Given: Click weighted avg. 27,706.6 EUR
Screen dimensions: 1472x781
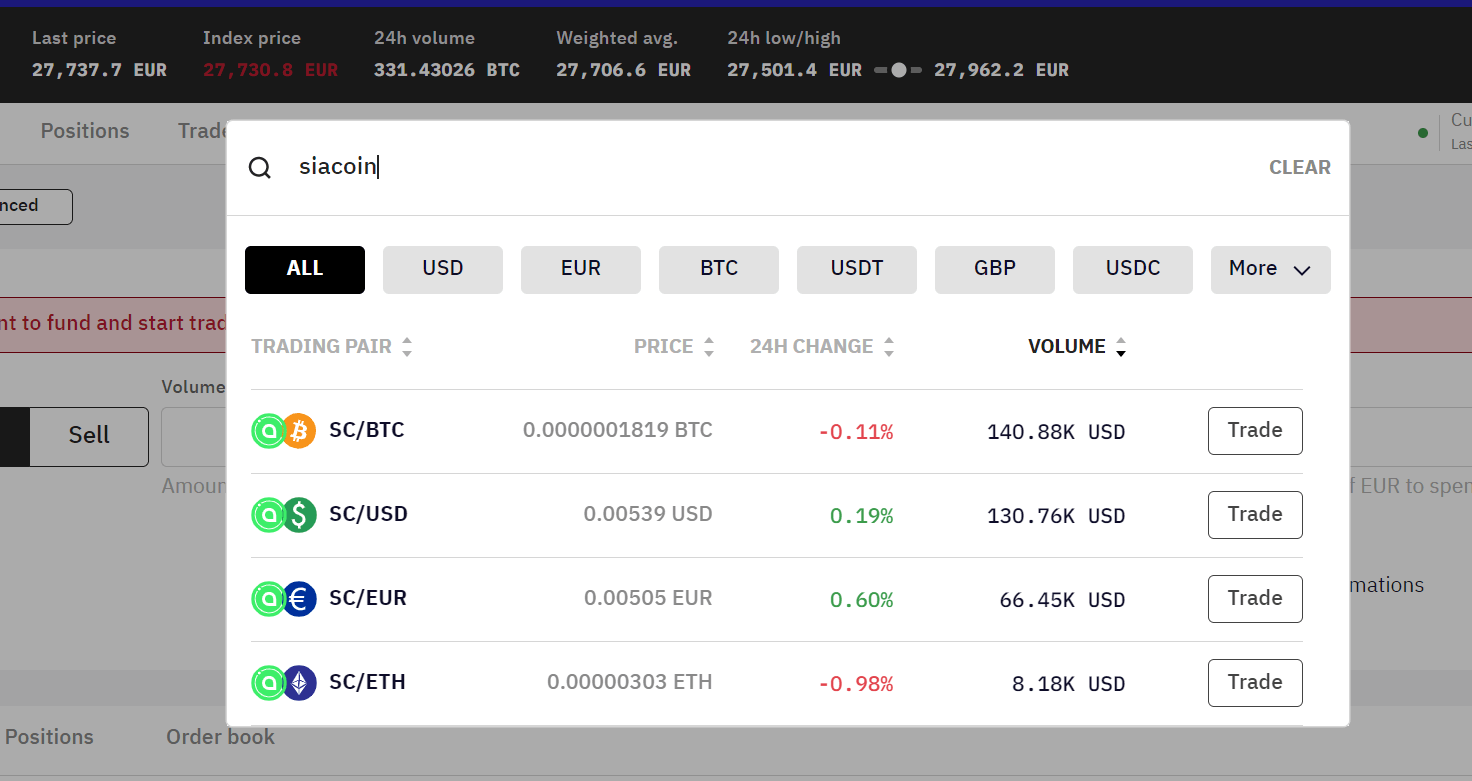Looking at the screenshot, I should click(x=624, y=71).
